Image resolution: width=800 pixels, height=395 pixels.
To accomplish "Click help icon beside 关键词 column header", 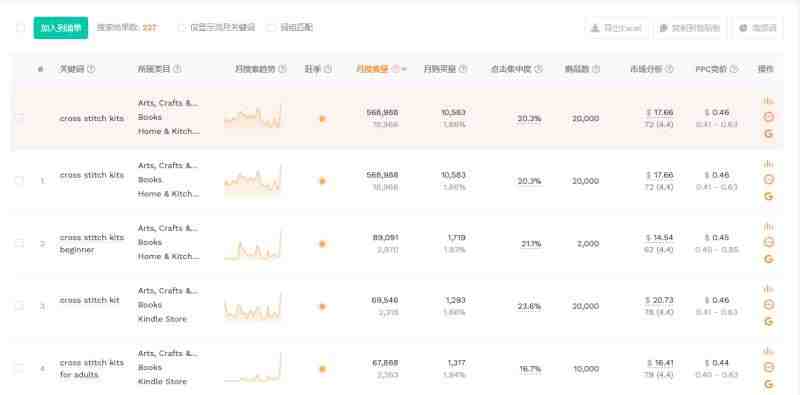I will point(91,69).
